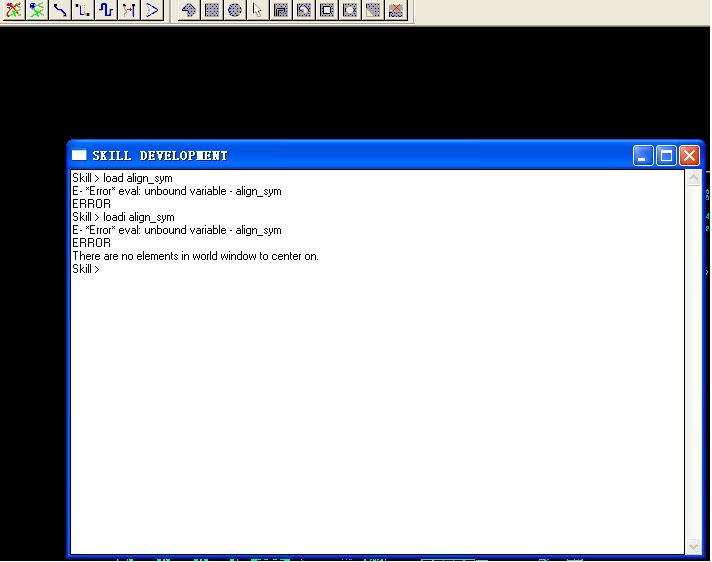Screen dimensions: 712x562
Task: Click "There are no elements in world window" message
Action: 195,256
